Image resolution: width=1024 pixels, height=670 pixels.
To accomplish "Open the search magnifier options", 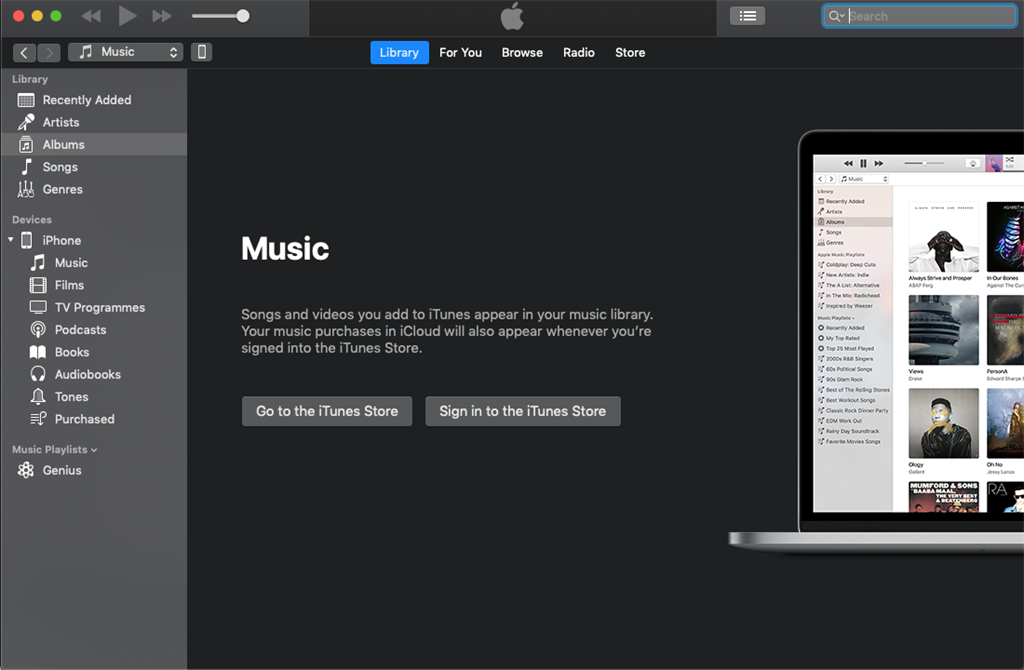I will point(836,16).
